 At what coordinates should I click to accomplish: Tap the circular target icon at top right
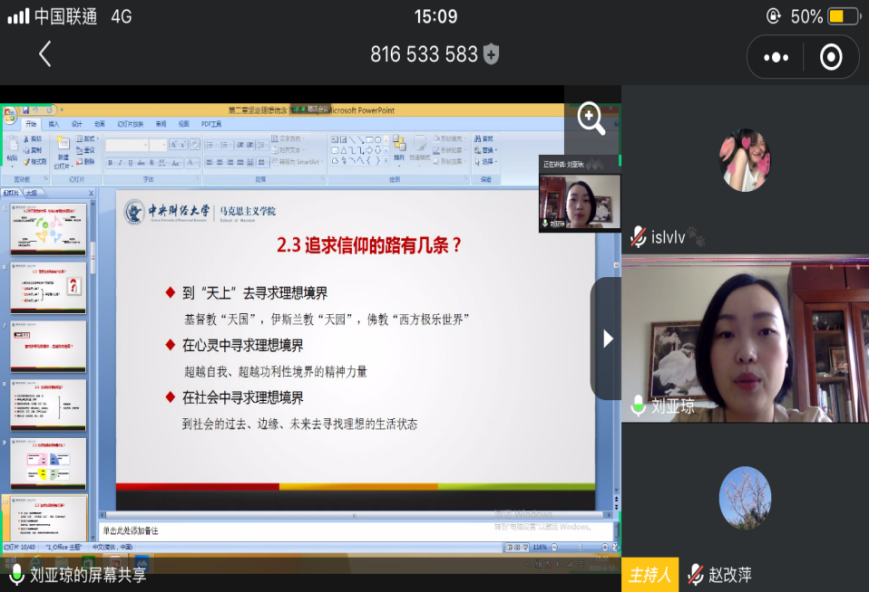click(x=831, y=58)
